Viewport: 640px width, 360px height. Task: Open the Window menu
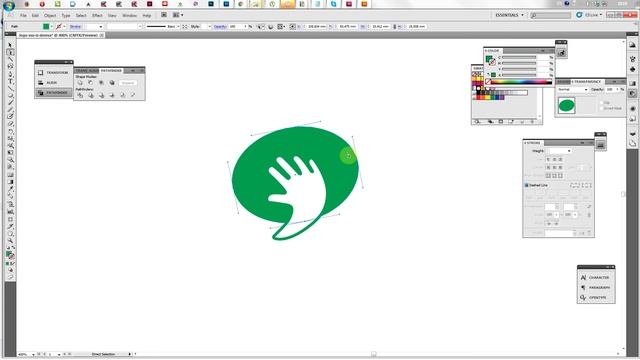[130, 16]
